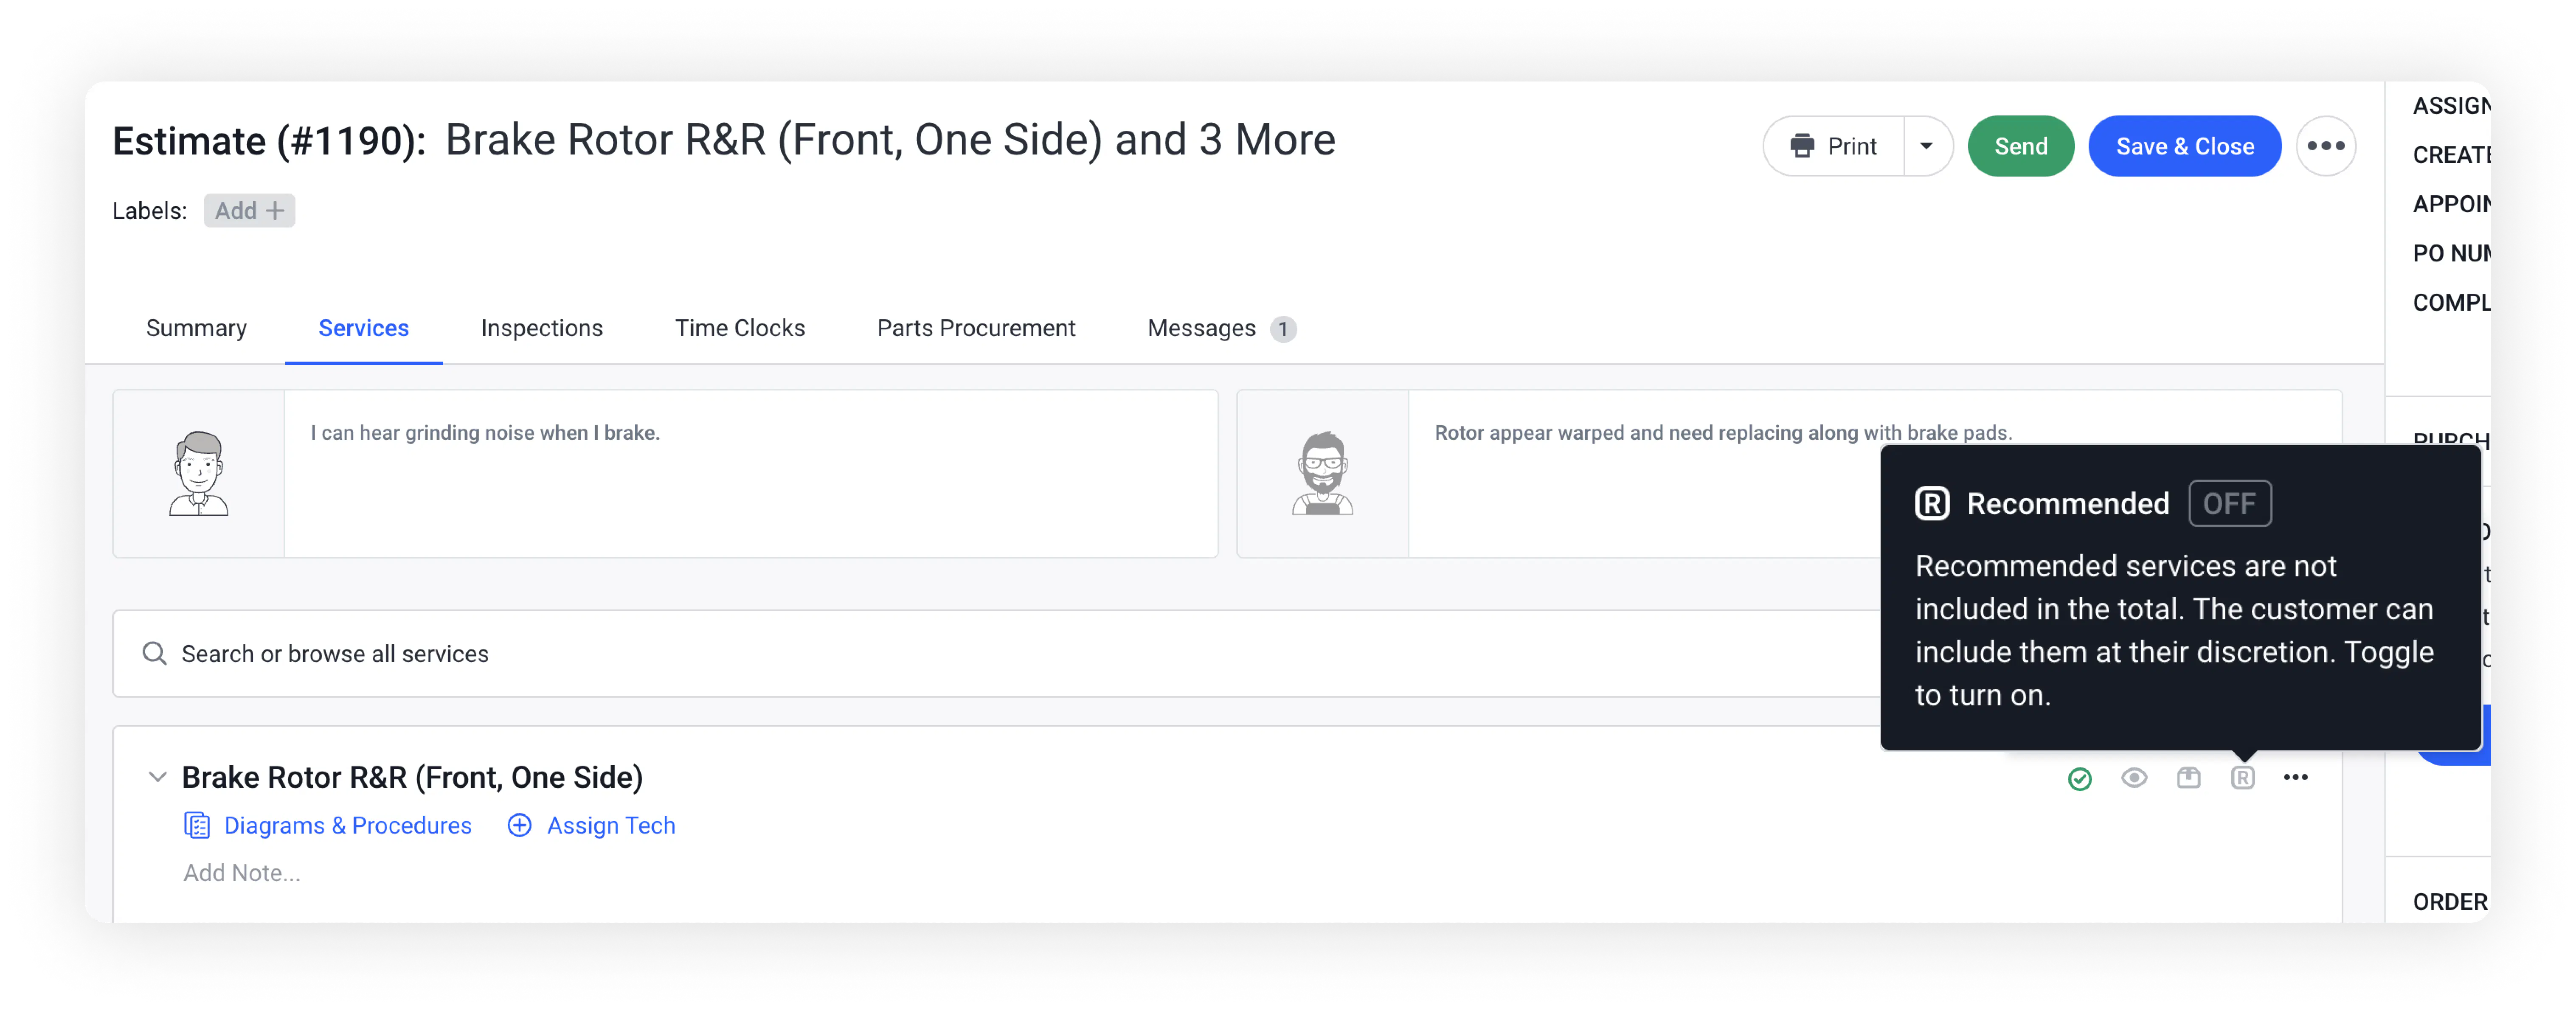Open the service row three-dot menu

point(2295,777)
